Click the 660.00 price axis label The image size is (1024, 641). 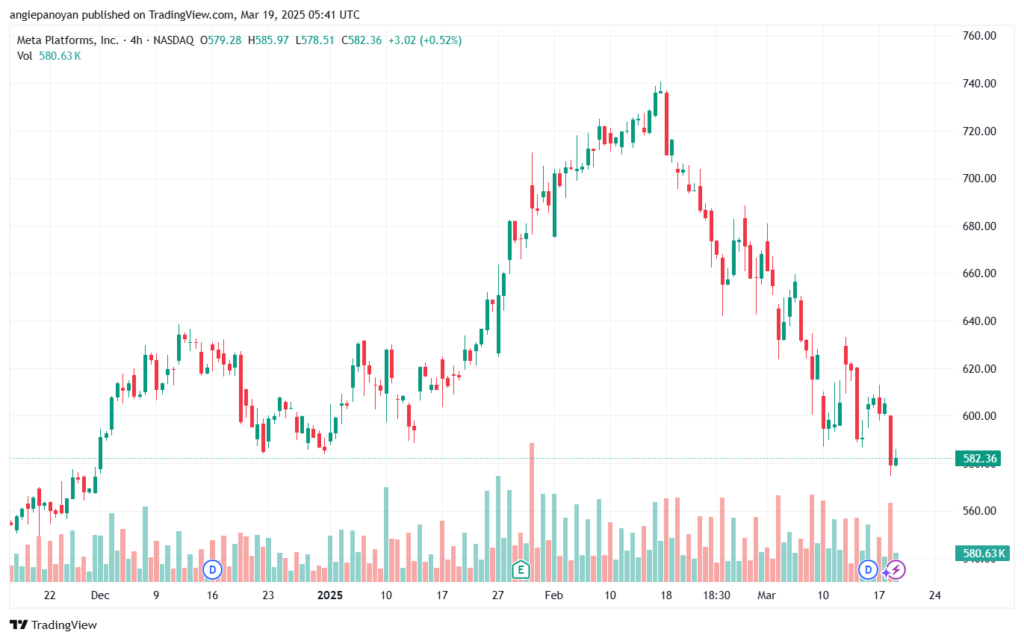[x=979, y=274]
